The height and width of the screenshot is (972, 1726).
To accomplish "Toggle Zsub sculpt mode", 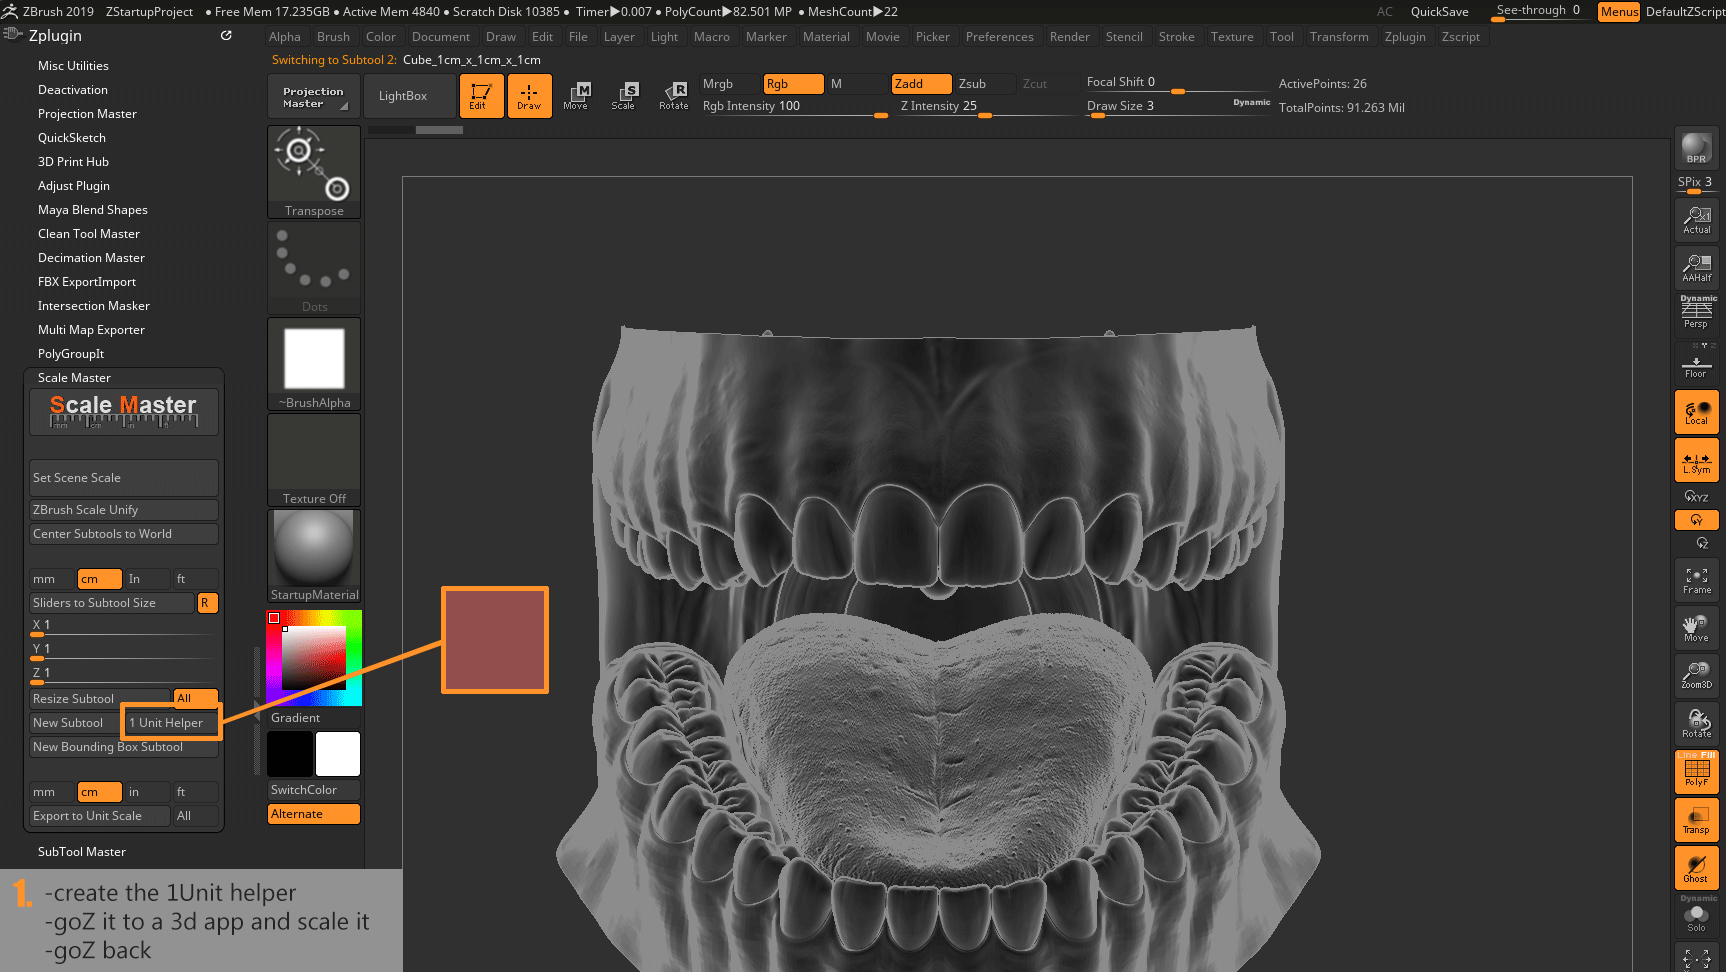I will click(972, 84).
